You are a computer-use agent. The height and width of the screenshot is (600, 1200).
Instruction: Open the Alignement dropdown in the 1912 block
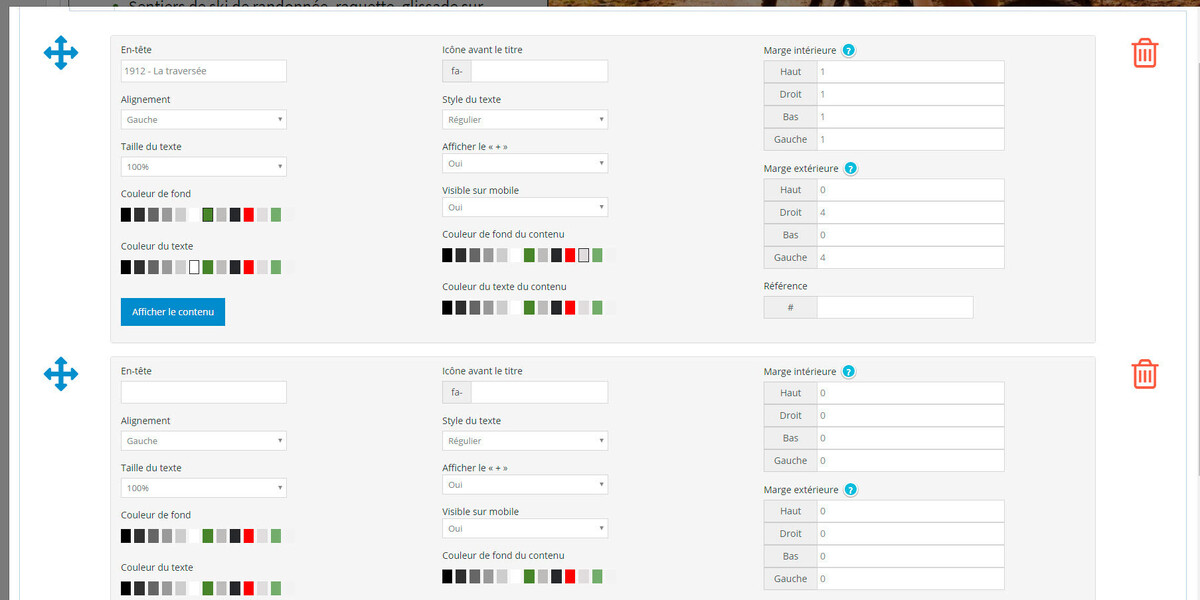(x=204, y=119)
